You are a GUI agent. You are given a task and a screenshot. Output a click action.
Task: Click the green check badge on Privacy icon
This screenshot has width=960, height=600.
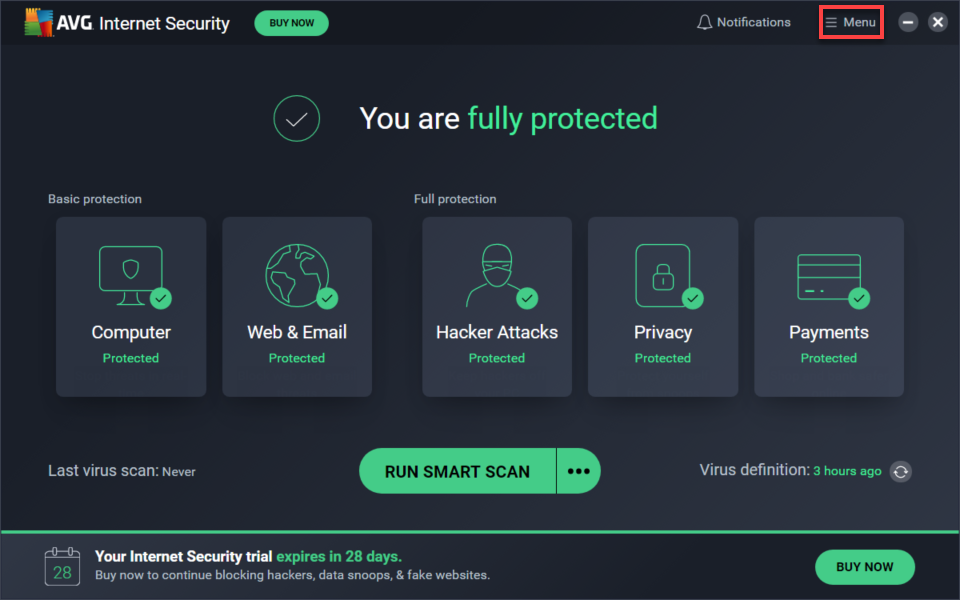point(692,298)
